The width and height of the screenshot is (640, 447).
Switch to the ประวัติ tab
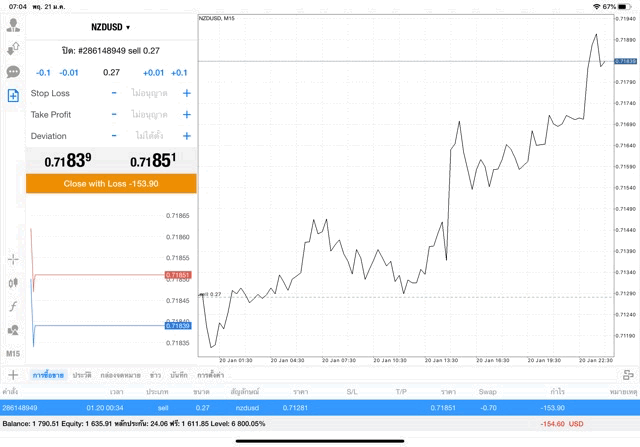[x=82, y=374]
